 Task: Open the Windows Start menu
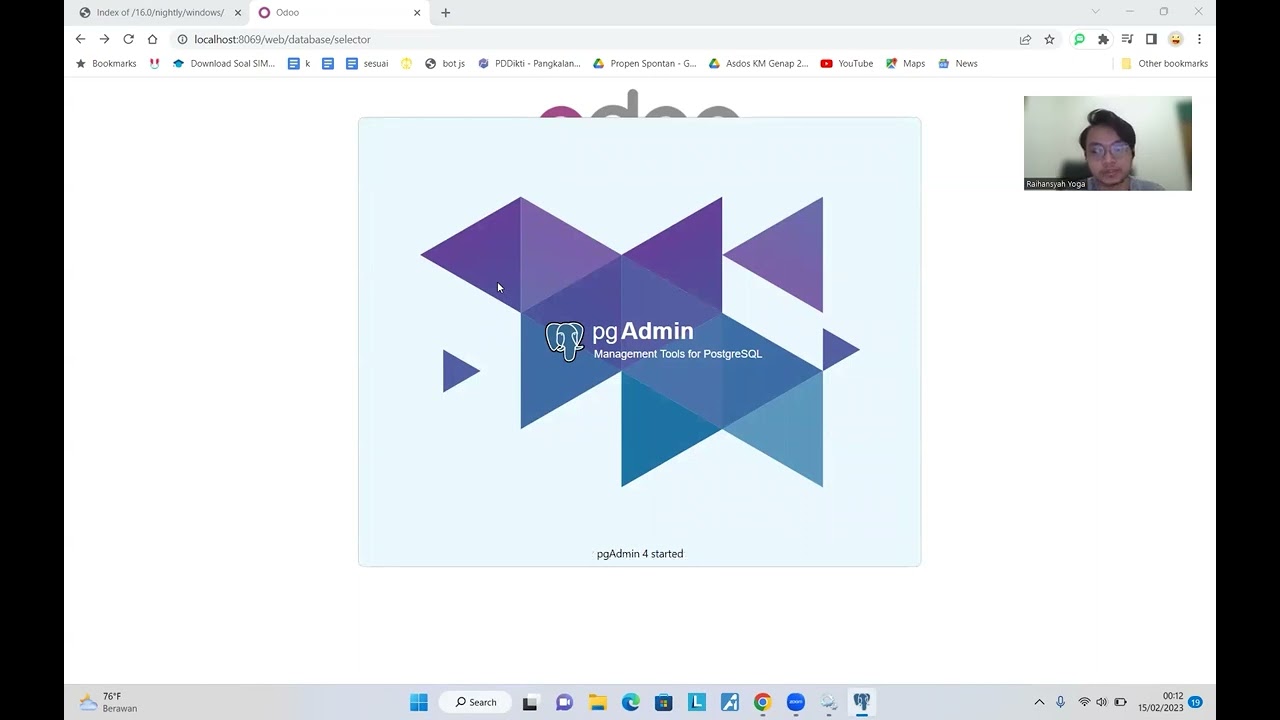419,702
